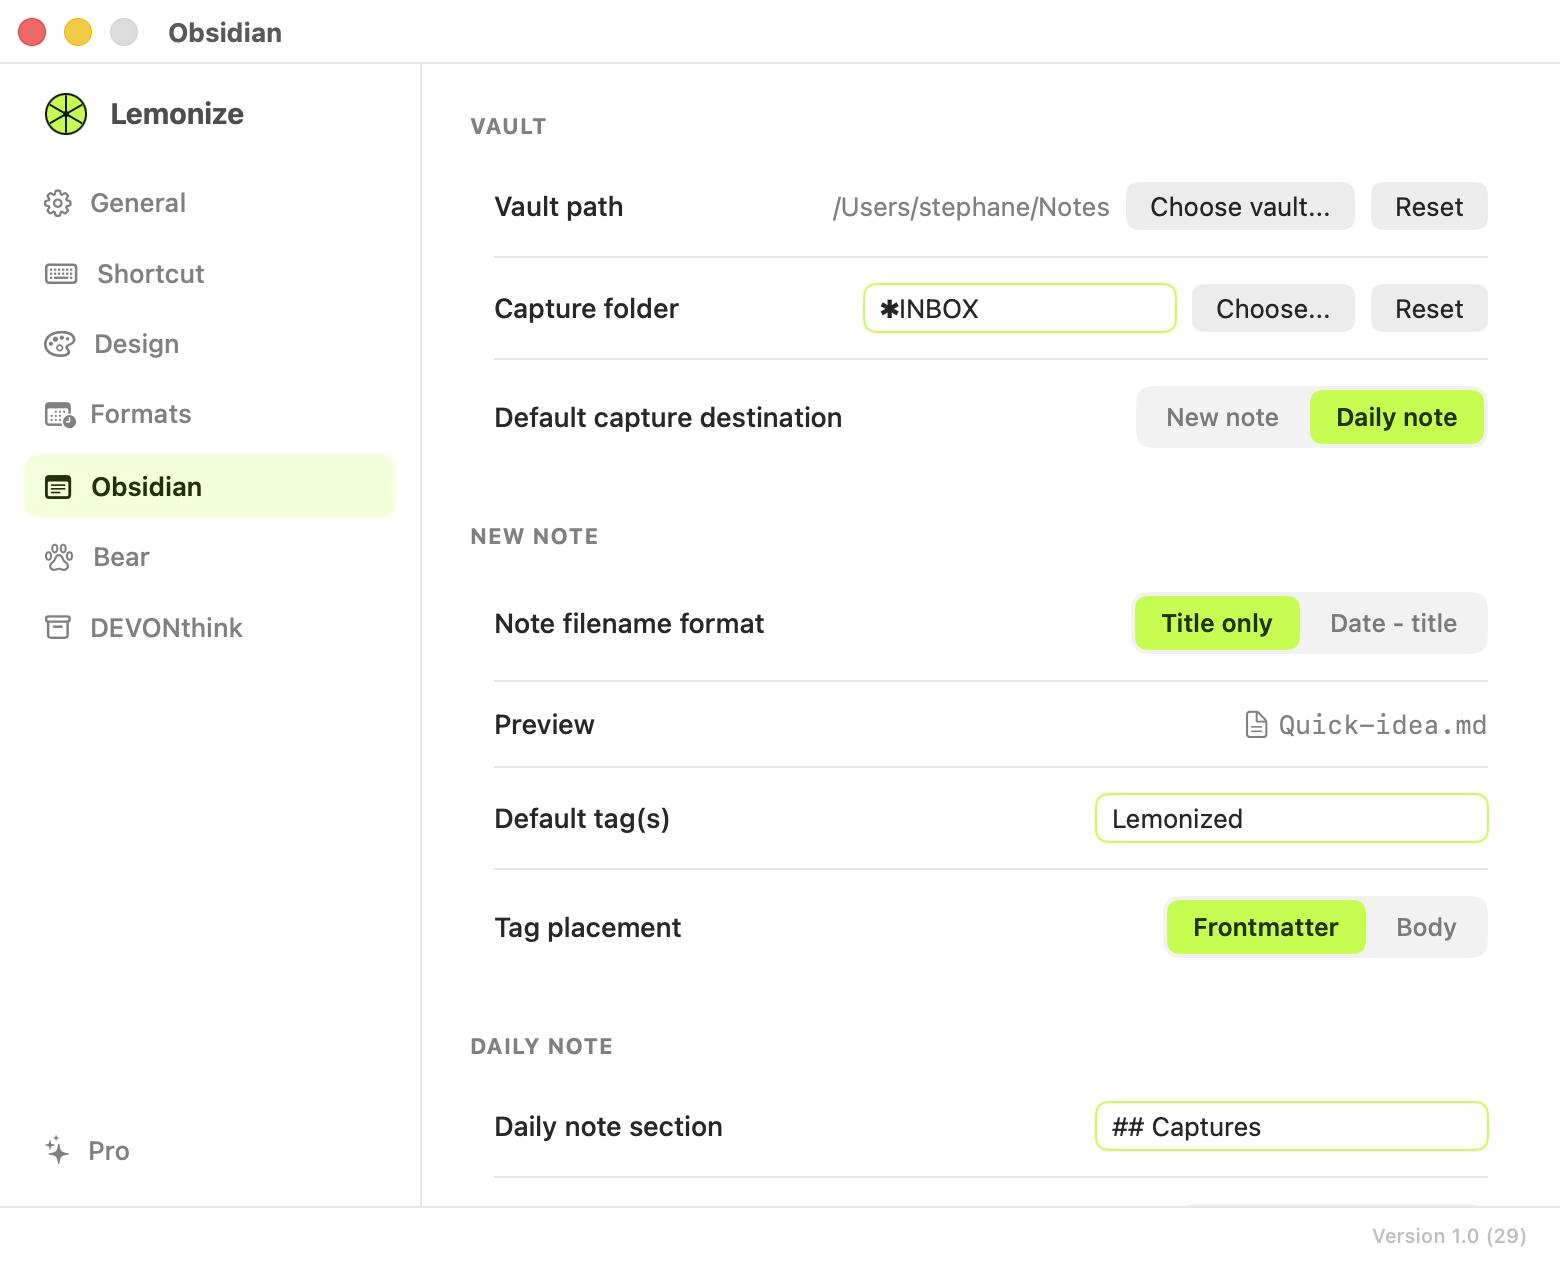Reset the Capture folder
The width and height of the screenshot is (1560, 1264).
click(1429, 308)
